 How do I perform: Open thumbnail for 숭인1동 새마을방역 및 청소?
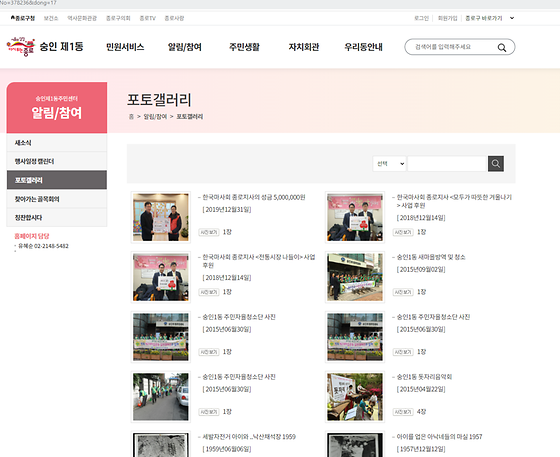355,277
